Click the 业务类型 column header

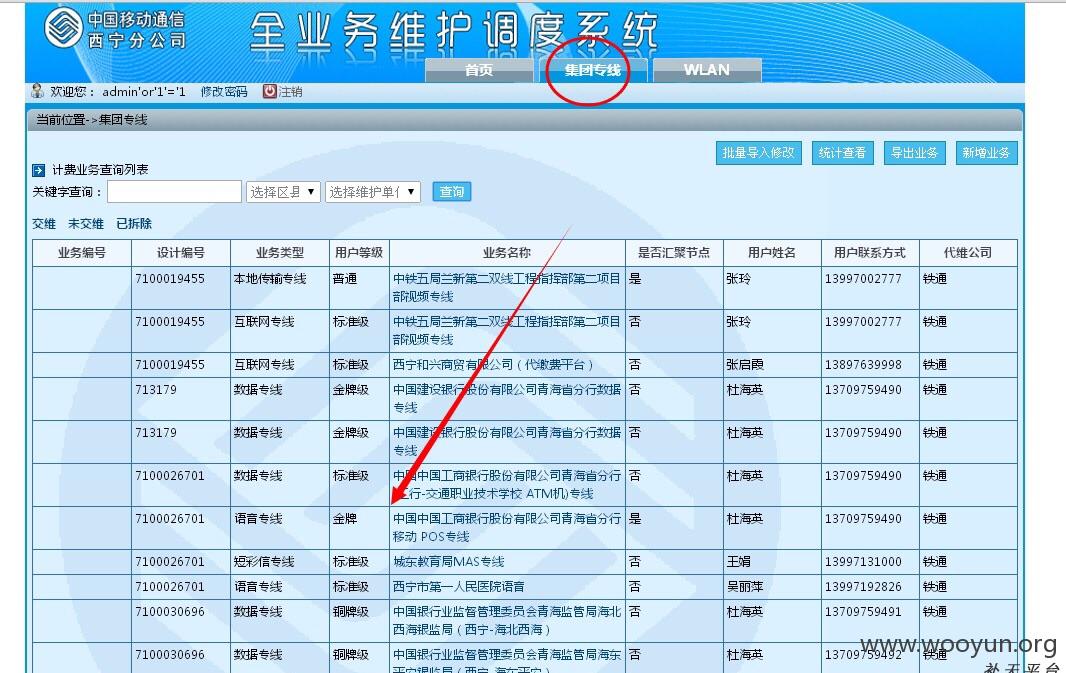(279, 253)
